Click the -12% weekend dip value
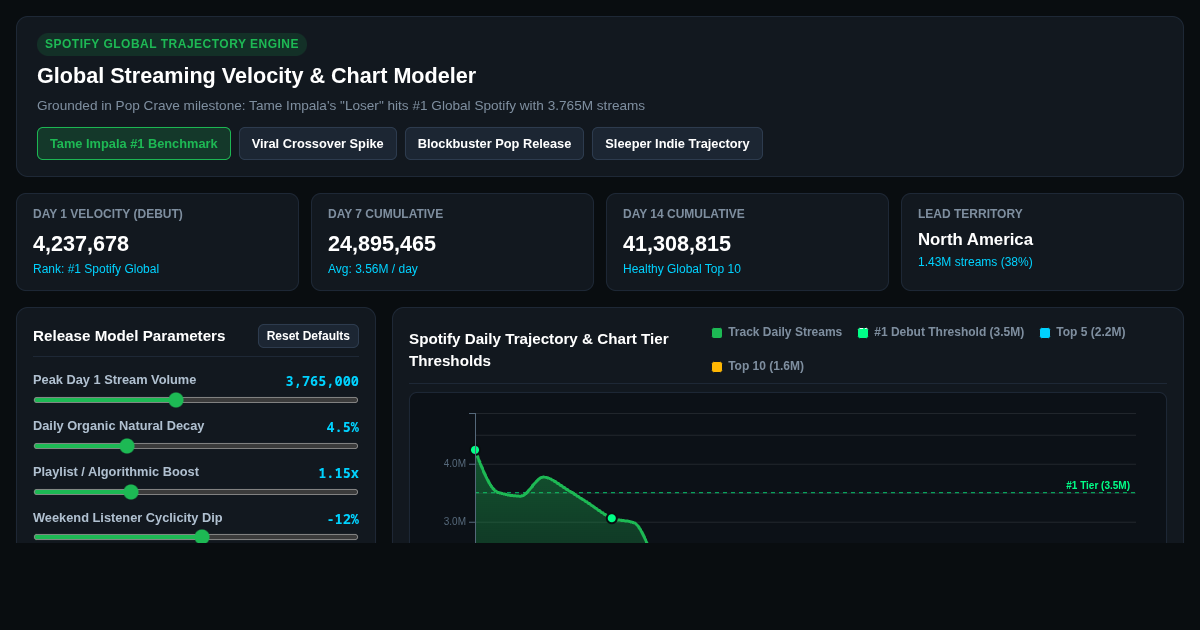This screenshot has height=630, width=1200. [x=342, y=519]
